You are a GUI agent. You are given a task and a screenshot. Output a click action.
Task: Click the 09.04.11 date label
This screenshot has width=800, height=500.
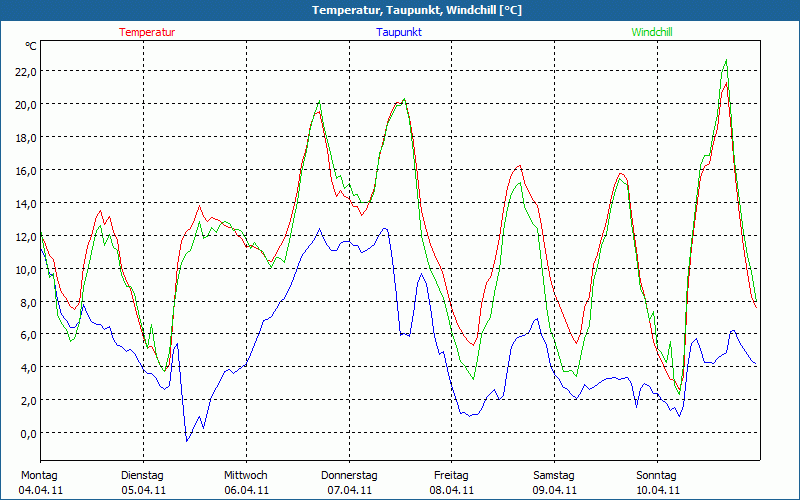pos(555,490)
